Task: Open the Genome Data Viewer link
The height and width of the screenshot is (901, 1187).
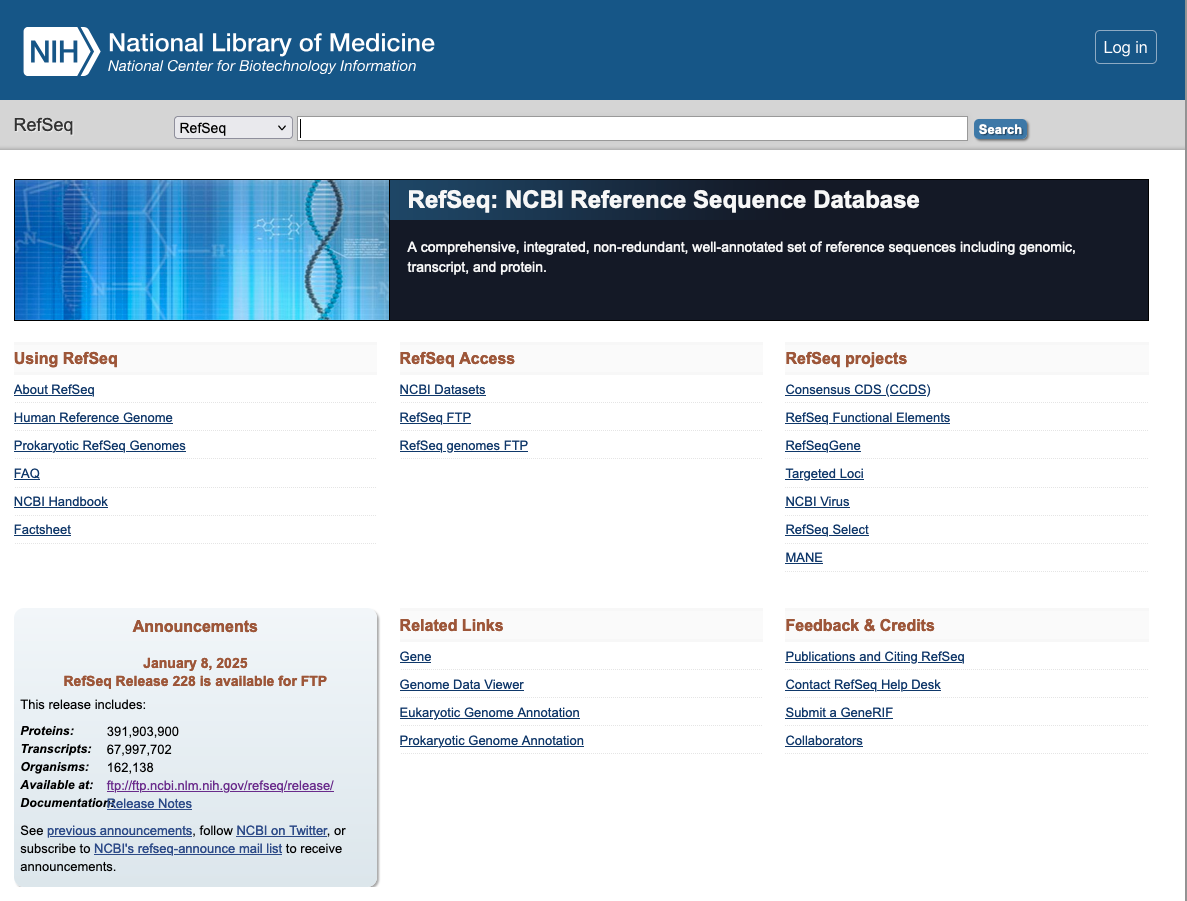Action: 461,685
